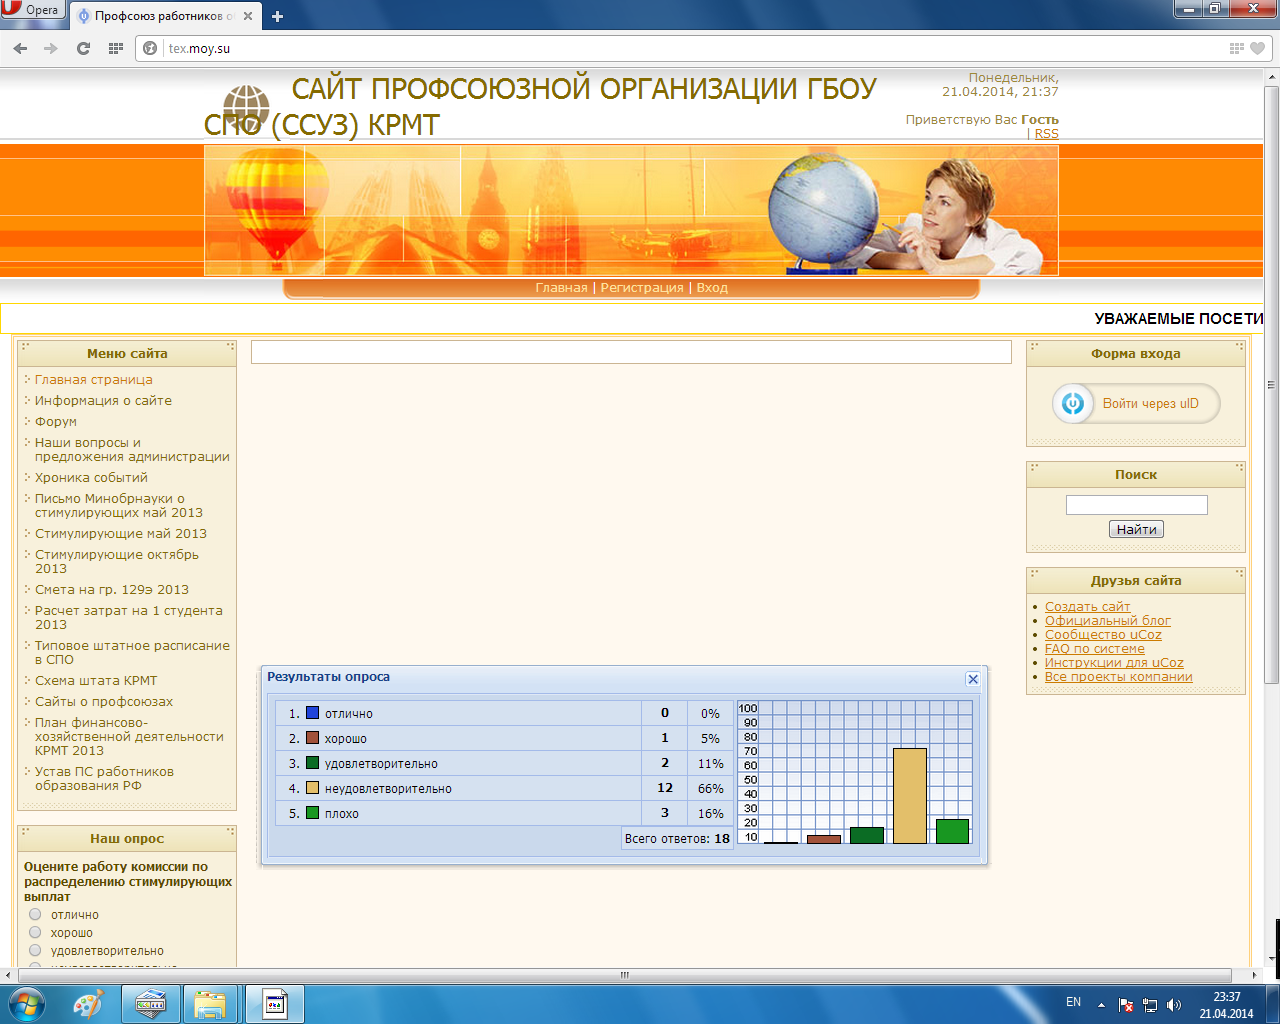
Task: Click the Главная navigation link
Action: [561, 288]
